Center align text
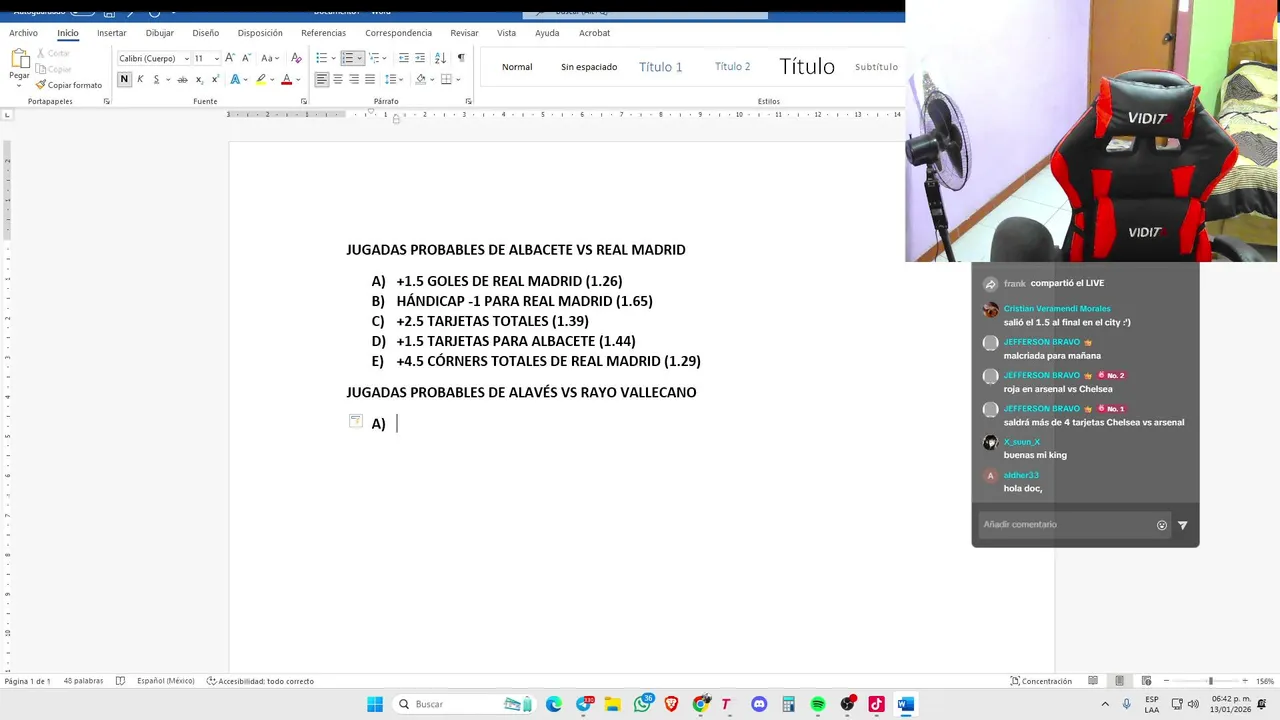The width and height of the screenshot is (1280, 720). pyautogui.click(x=338, y=79)
